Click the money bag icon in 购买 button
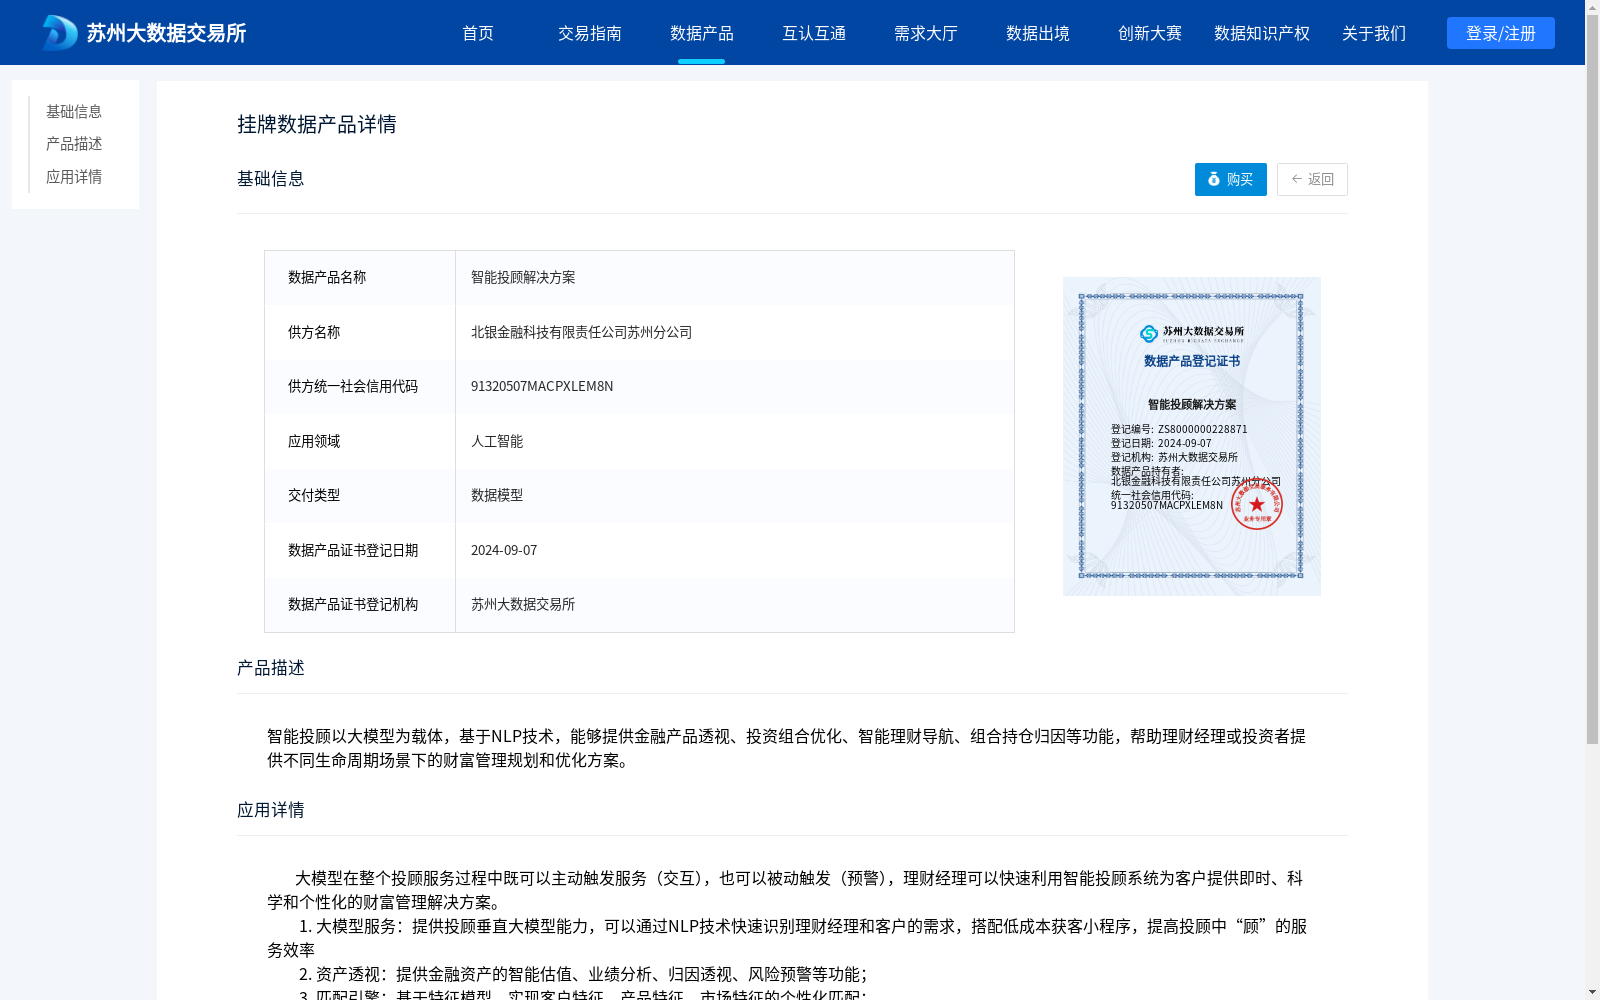Screen dimensions: 1600x1000 [1214, 179]
